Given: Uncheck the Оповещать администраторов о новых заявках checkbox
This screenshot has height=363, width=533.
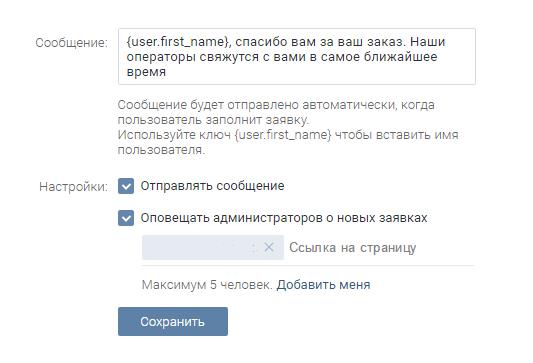Looking at the screenshot, I should coord(126,218).
